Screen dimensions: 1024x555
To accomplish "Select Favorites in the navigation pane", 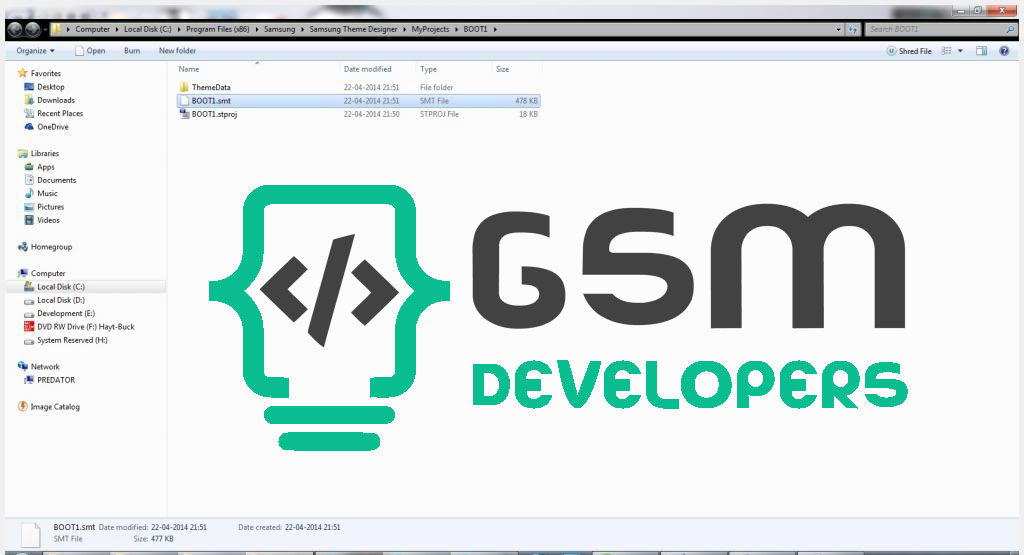I will 45,74.
